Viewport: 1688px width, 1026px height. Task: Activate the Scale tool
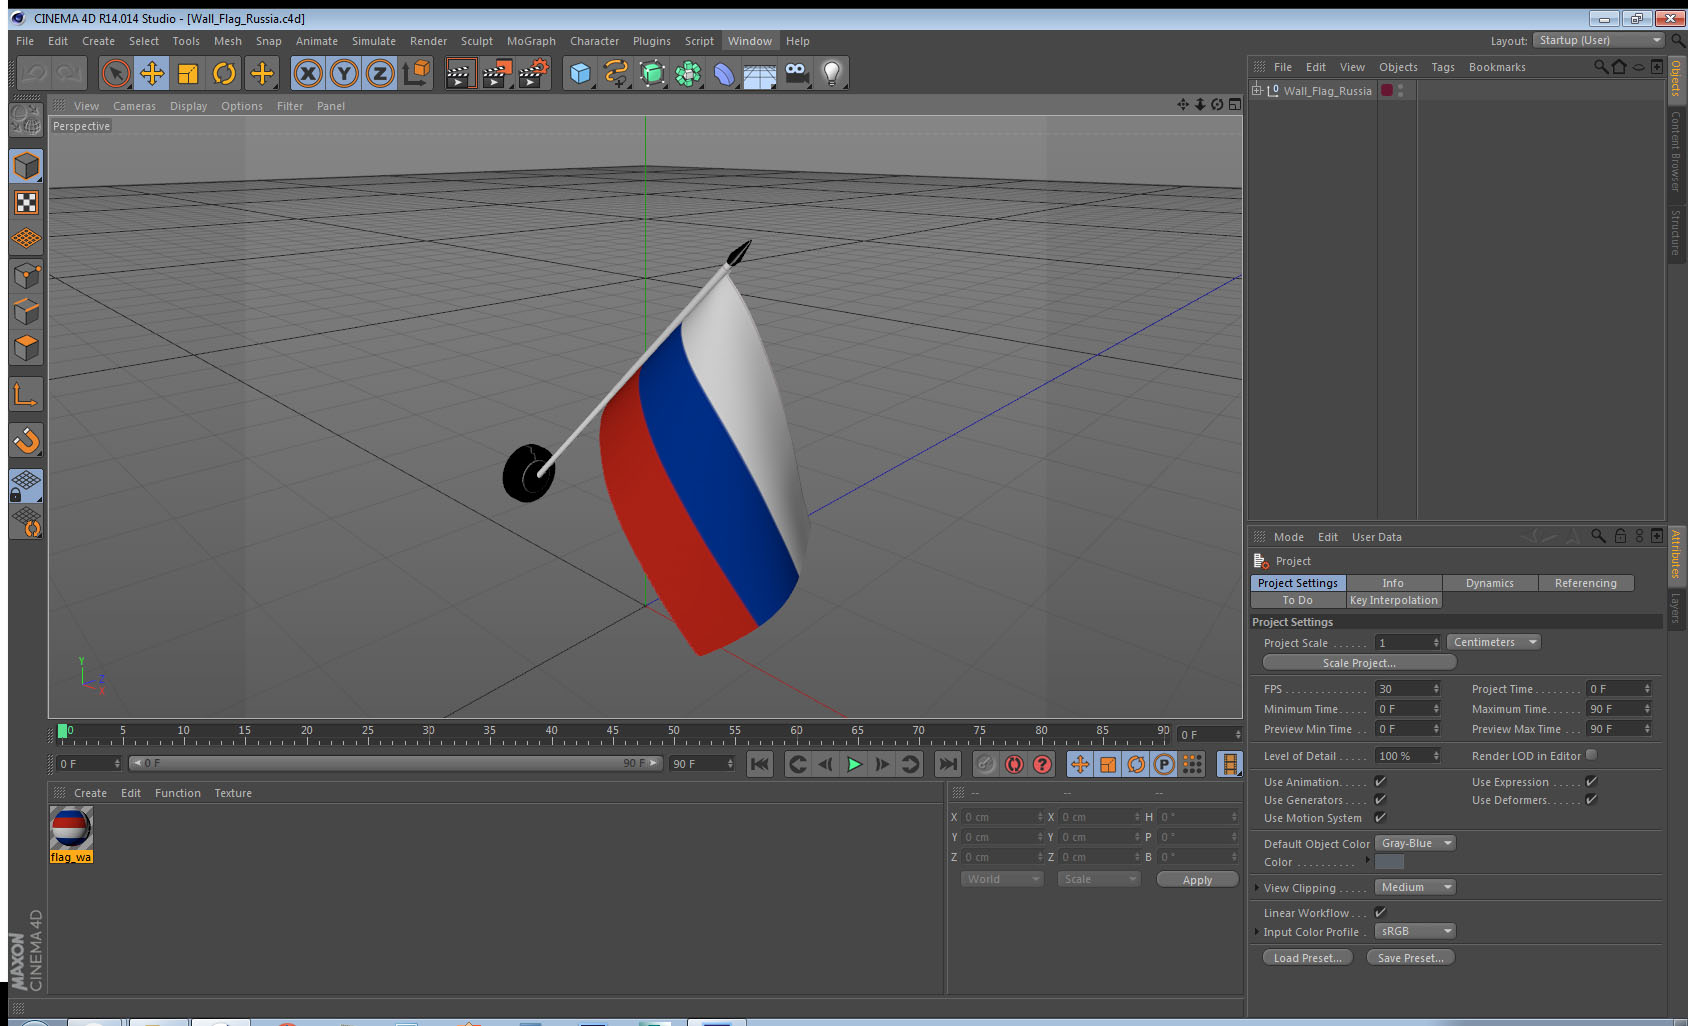pos(188,73)
